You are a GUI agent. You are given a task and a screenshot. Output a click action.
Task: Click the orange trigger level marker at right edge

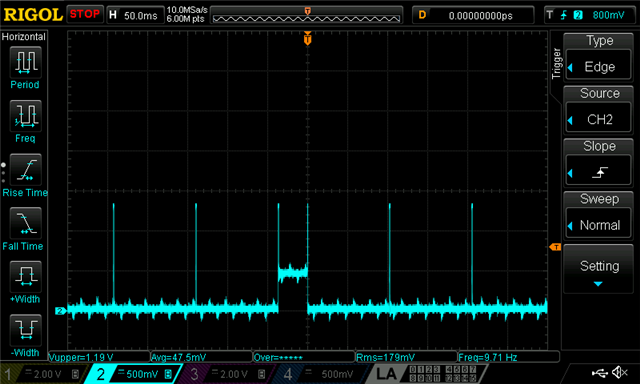555,247
